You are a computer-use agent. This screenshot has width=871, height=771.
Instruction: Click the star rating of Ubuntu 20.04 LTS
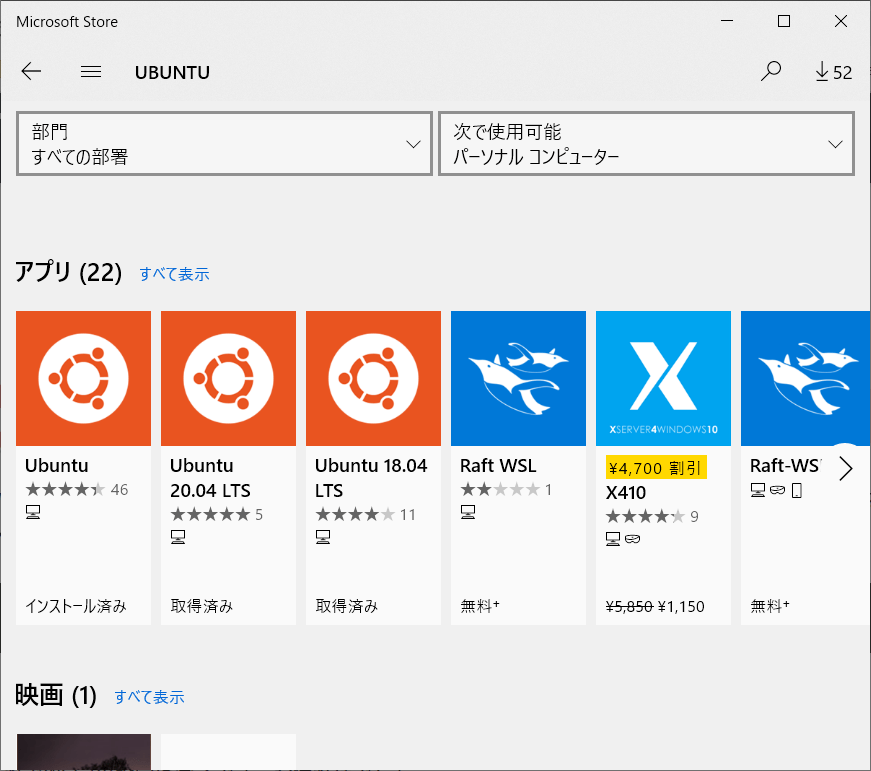point(210,514)
